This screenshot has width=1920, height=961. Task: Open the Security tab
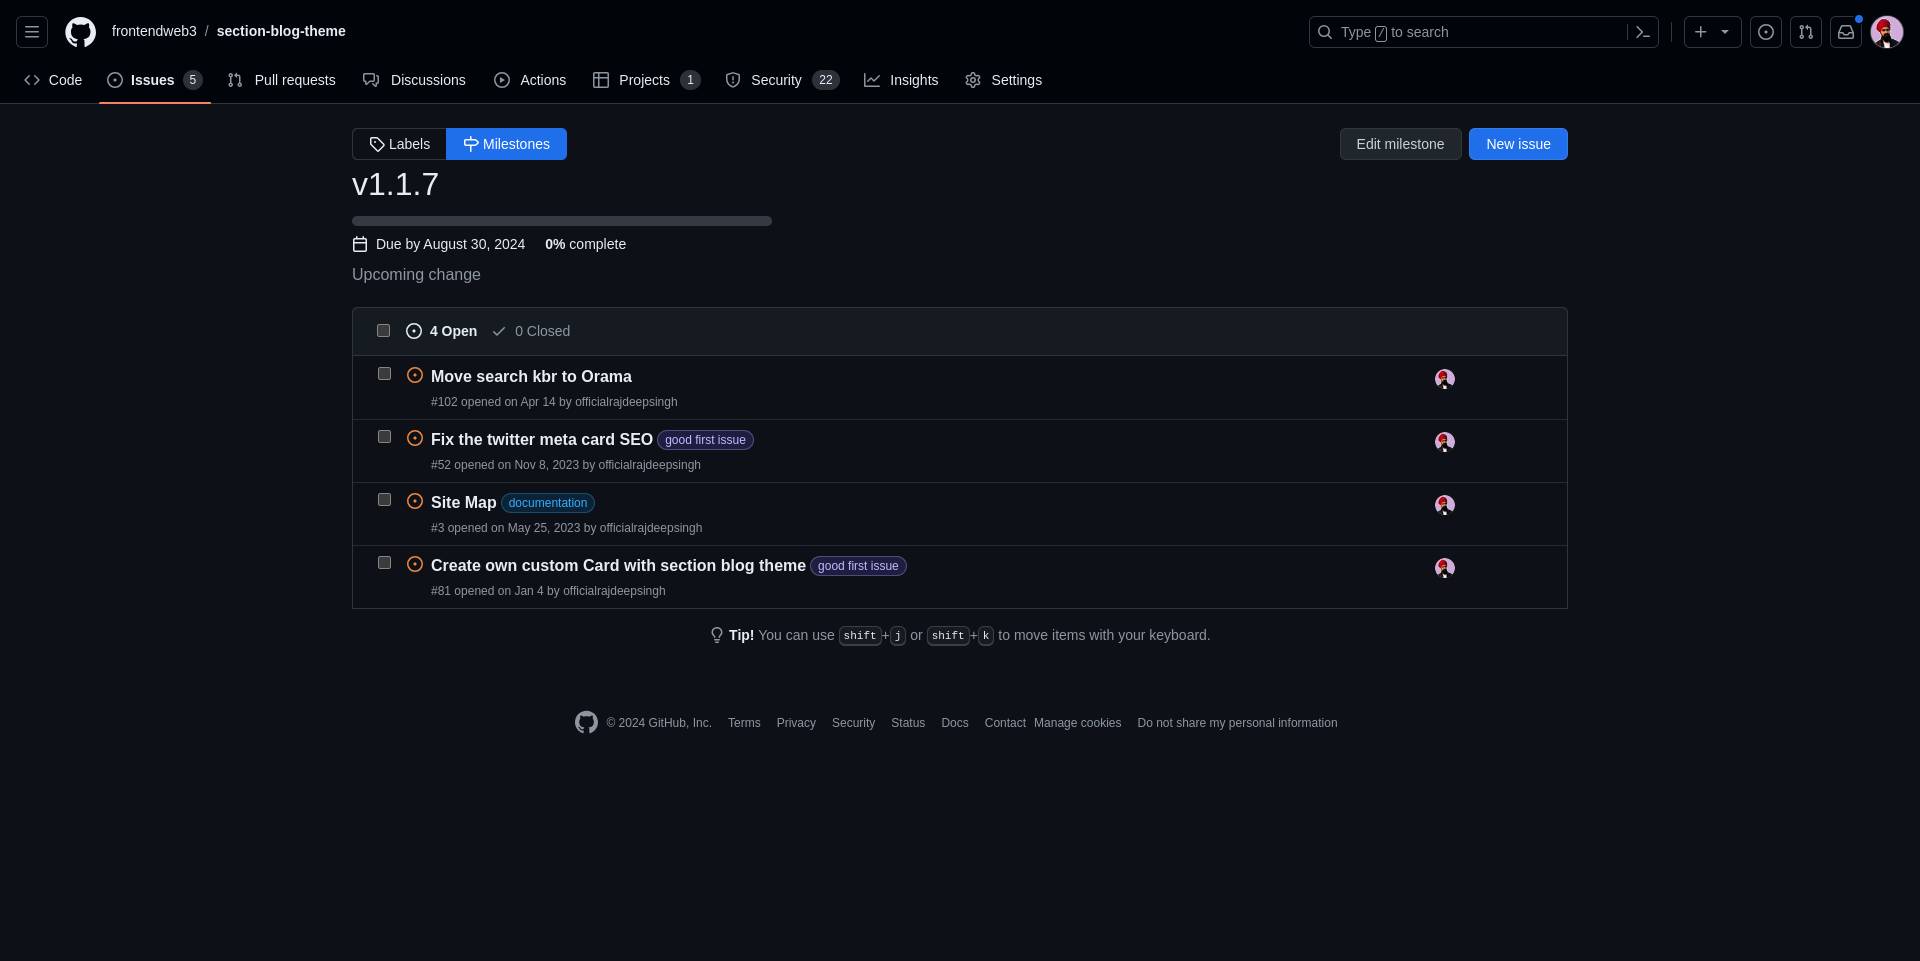[x=782, y=80]
